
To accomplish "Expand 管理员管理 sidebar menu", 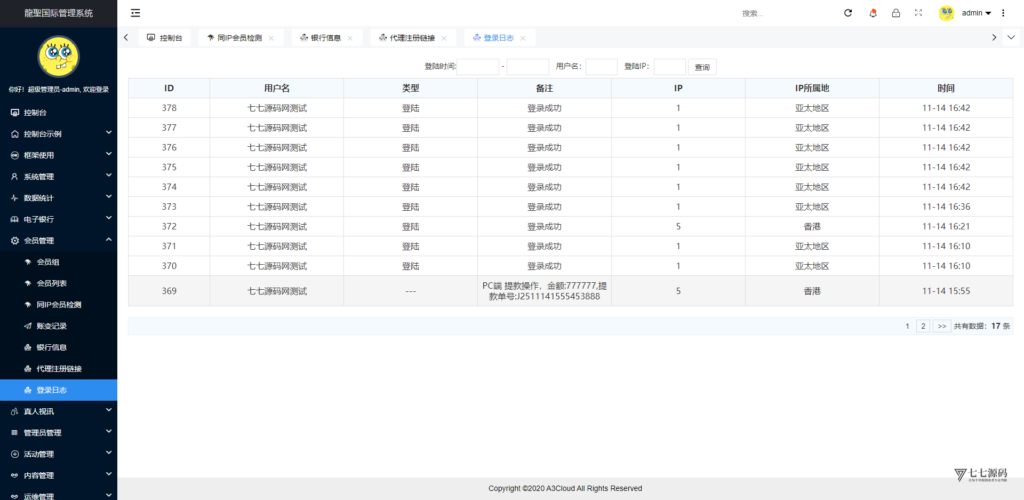I will tap(59, 433).
